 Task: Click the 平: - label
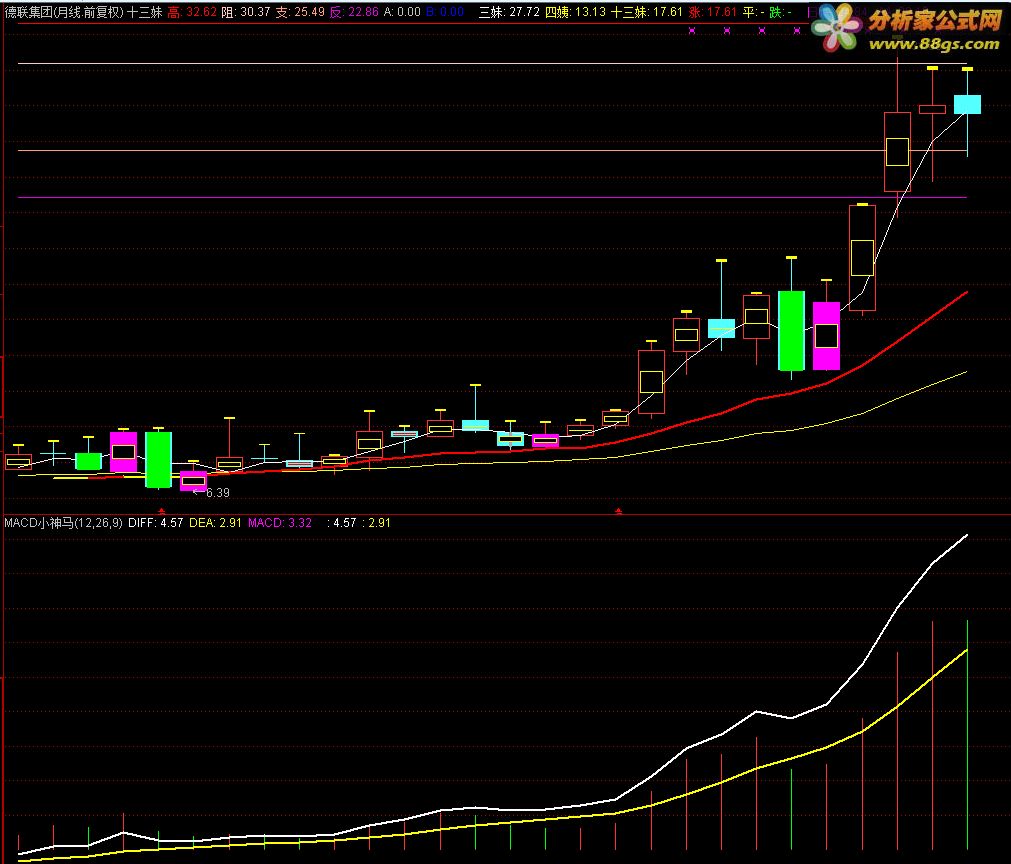pyautogui.click(x=753, y=12)
